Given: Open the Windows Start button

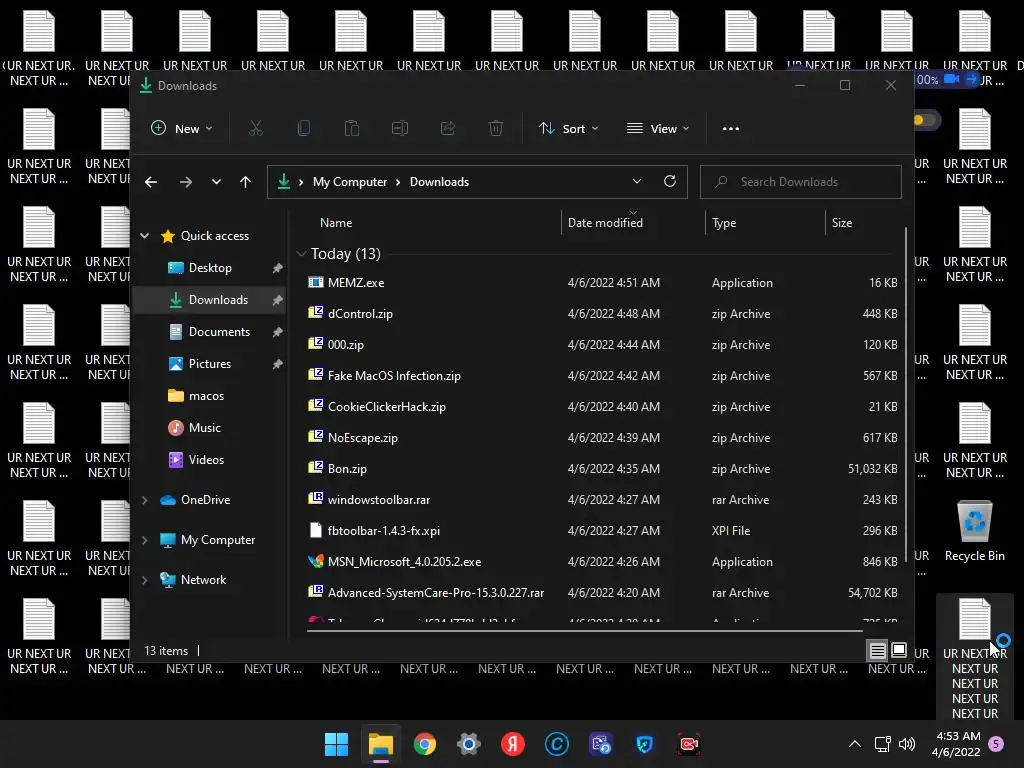Looking at the screenshot, I should coord(336,744).
